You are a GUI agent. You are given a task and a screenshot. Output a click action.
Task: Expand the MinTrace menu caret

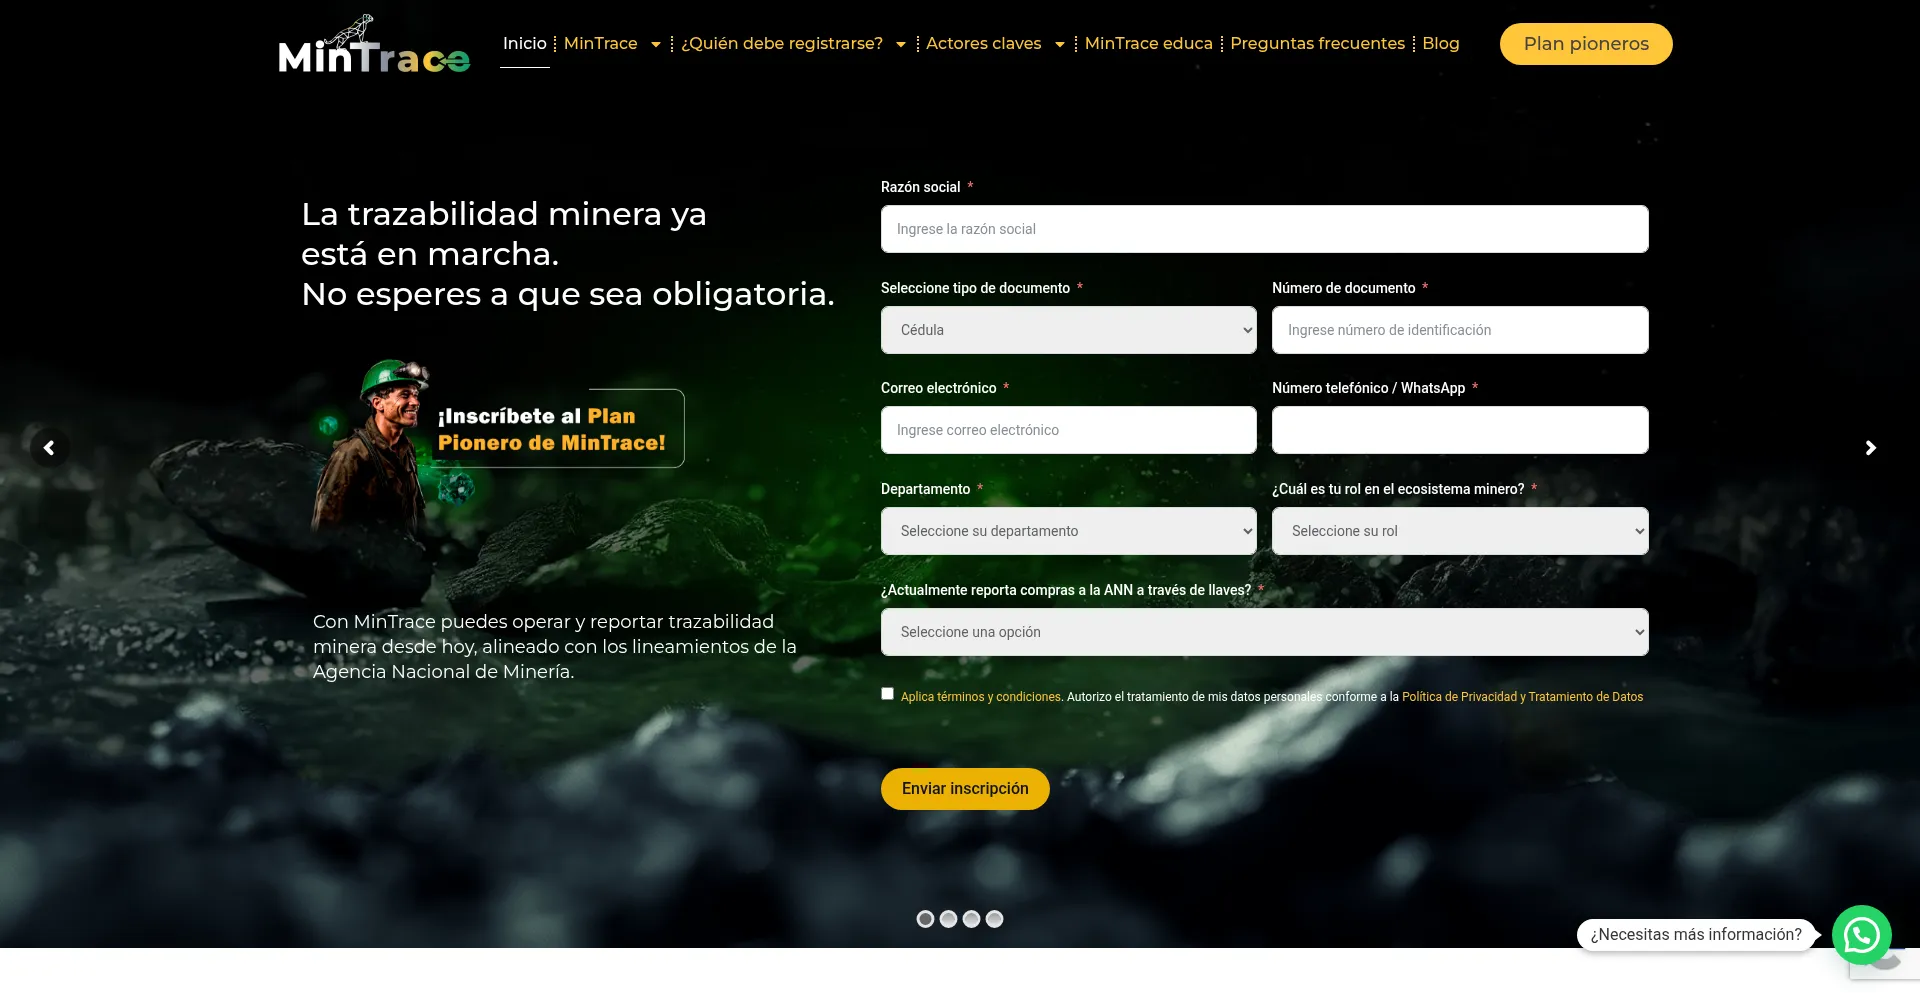click(656, 44)
